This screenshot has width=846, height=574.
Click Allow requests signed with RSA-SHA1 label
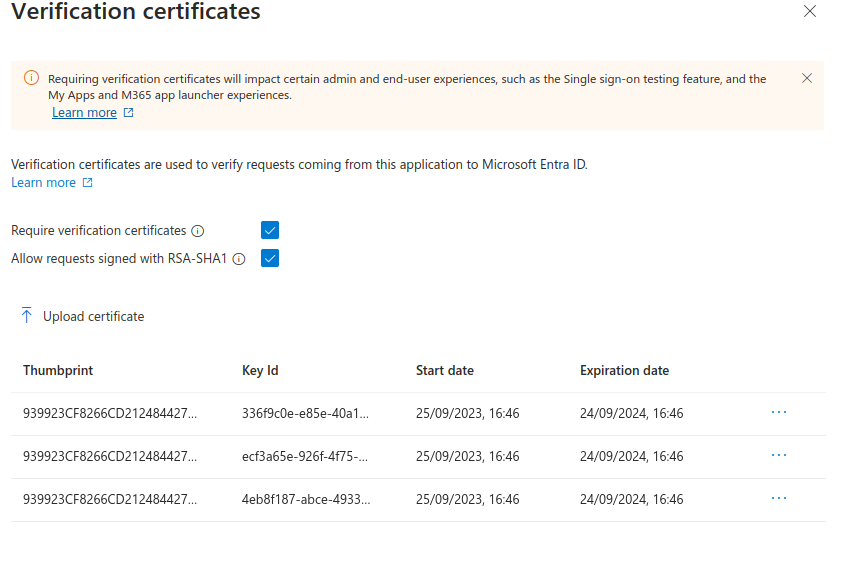pos(119,258)
